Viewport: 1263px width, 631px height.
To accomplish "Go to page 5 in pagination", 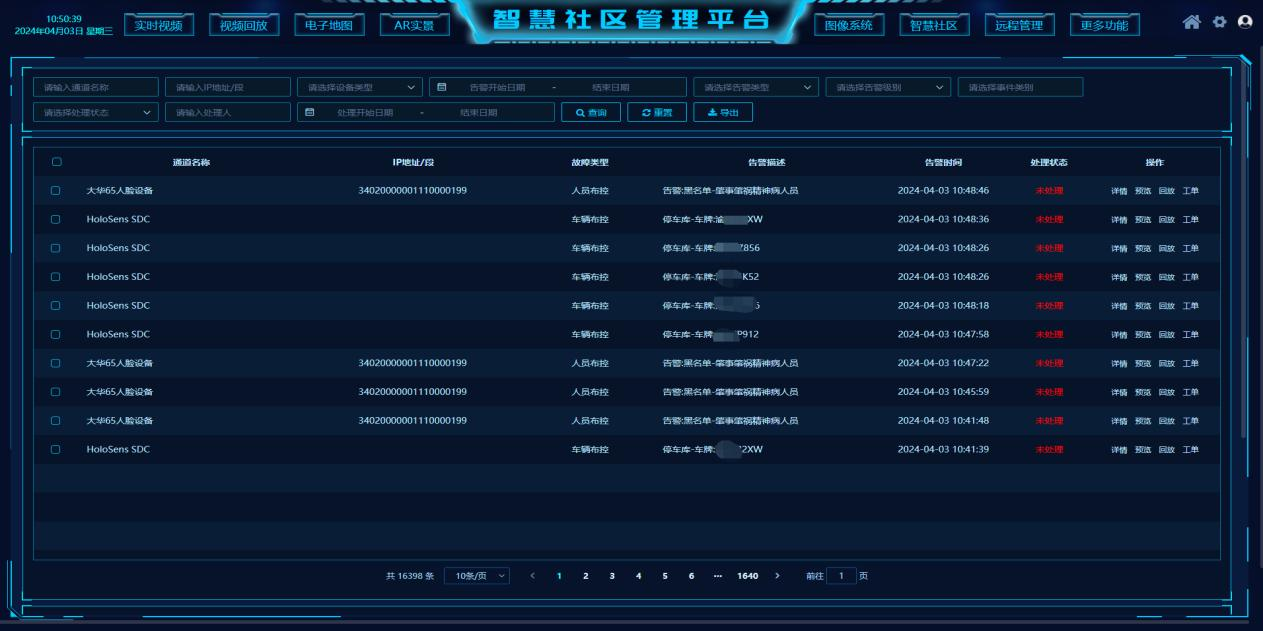I will click(664, 576).
